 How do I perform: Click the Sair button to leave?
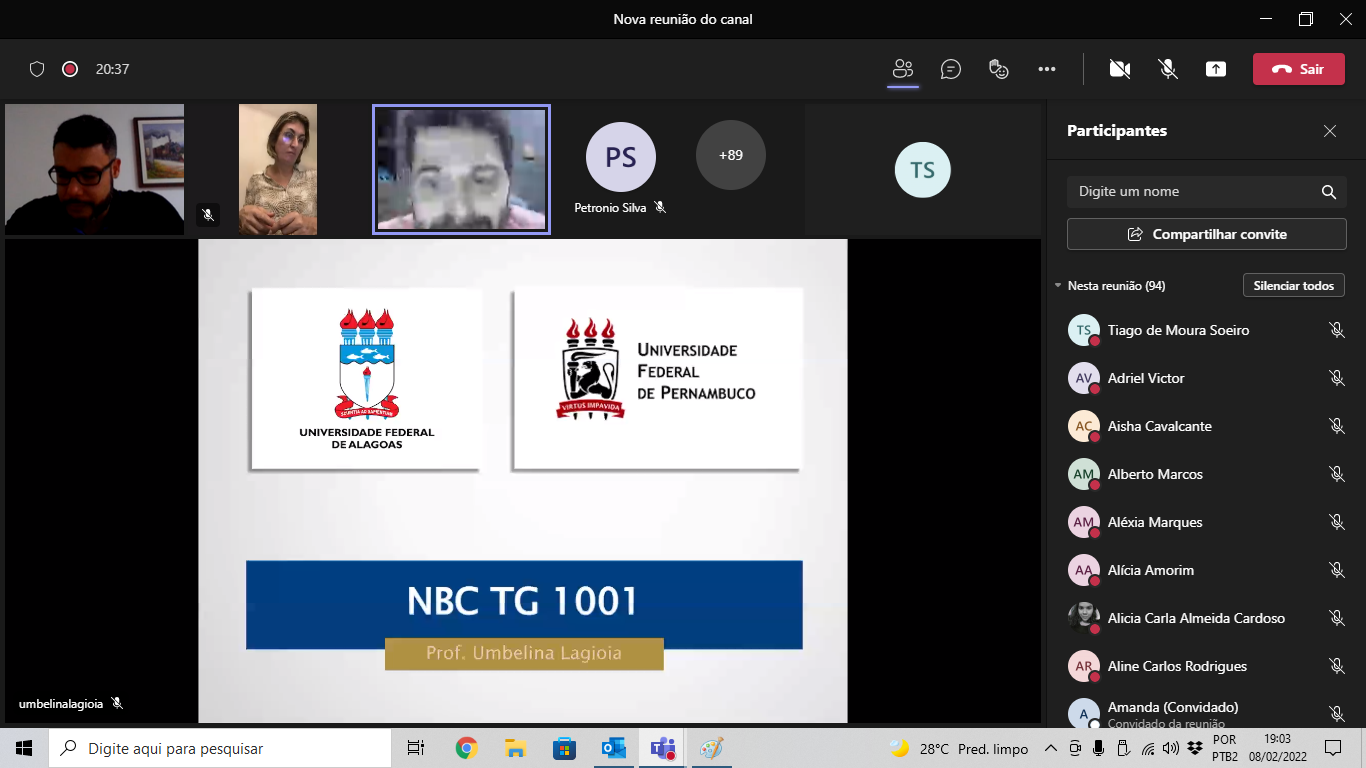coord(1298,69)
